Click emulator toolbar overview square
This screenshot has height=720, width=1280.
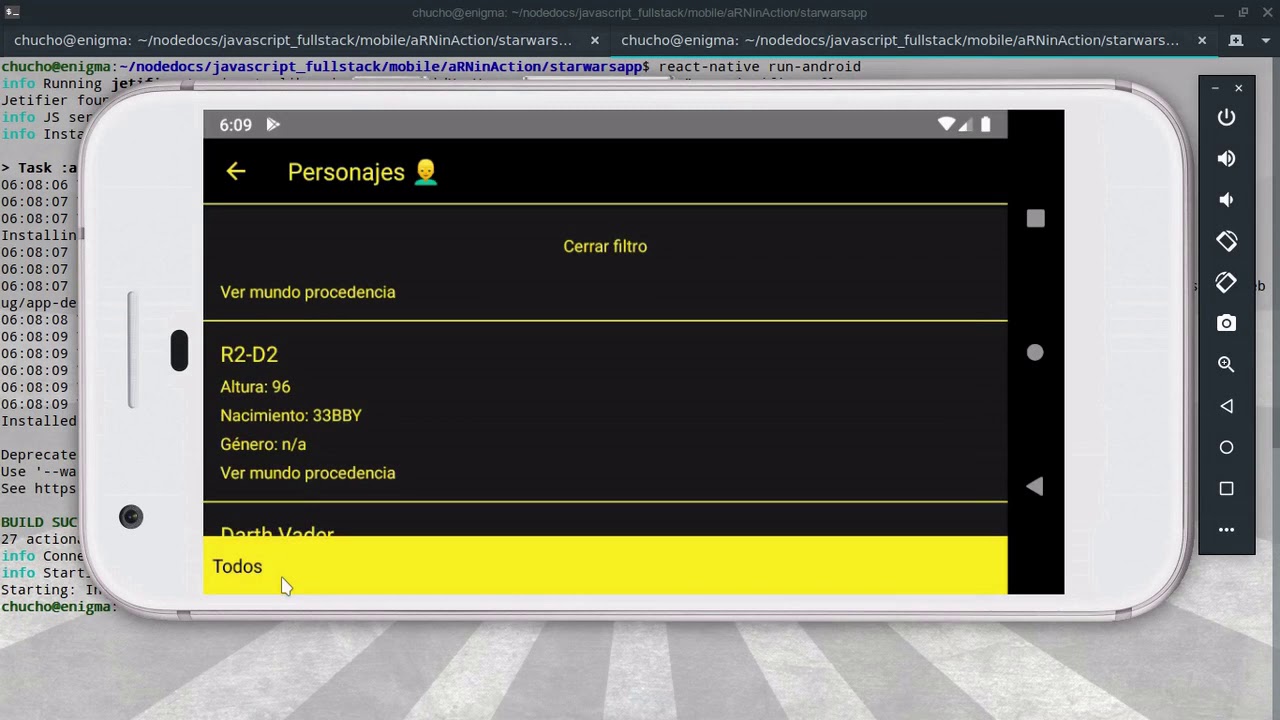click(1226, 489)
